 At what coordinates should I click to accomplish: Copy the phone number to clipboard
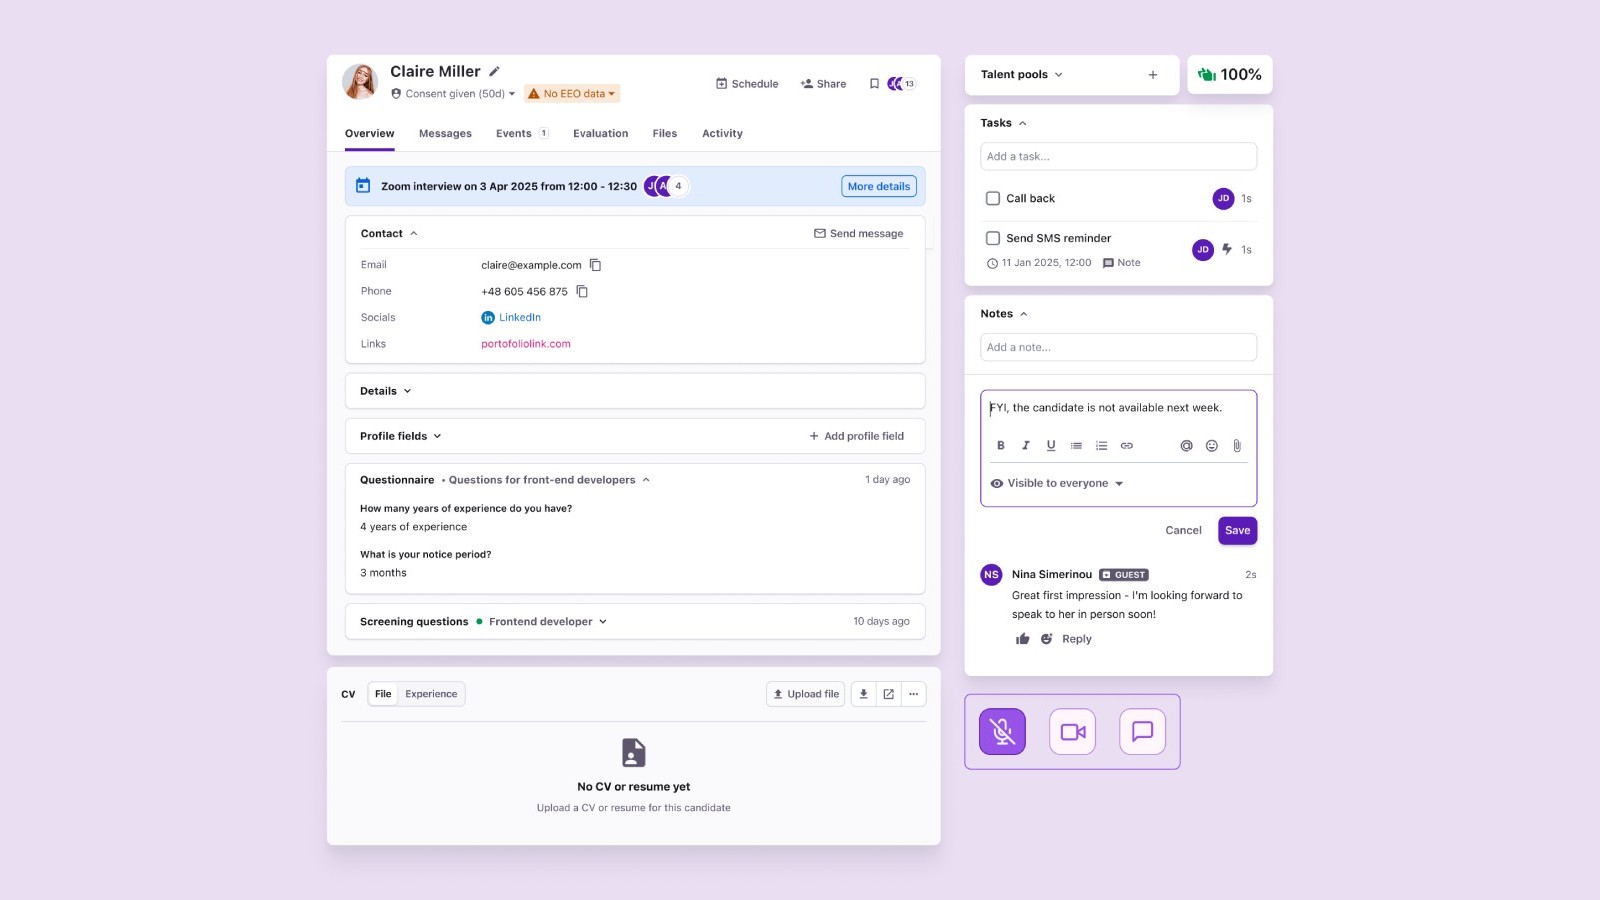[x=582, y=292]
